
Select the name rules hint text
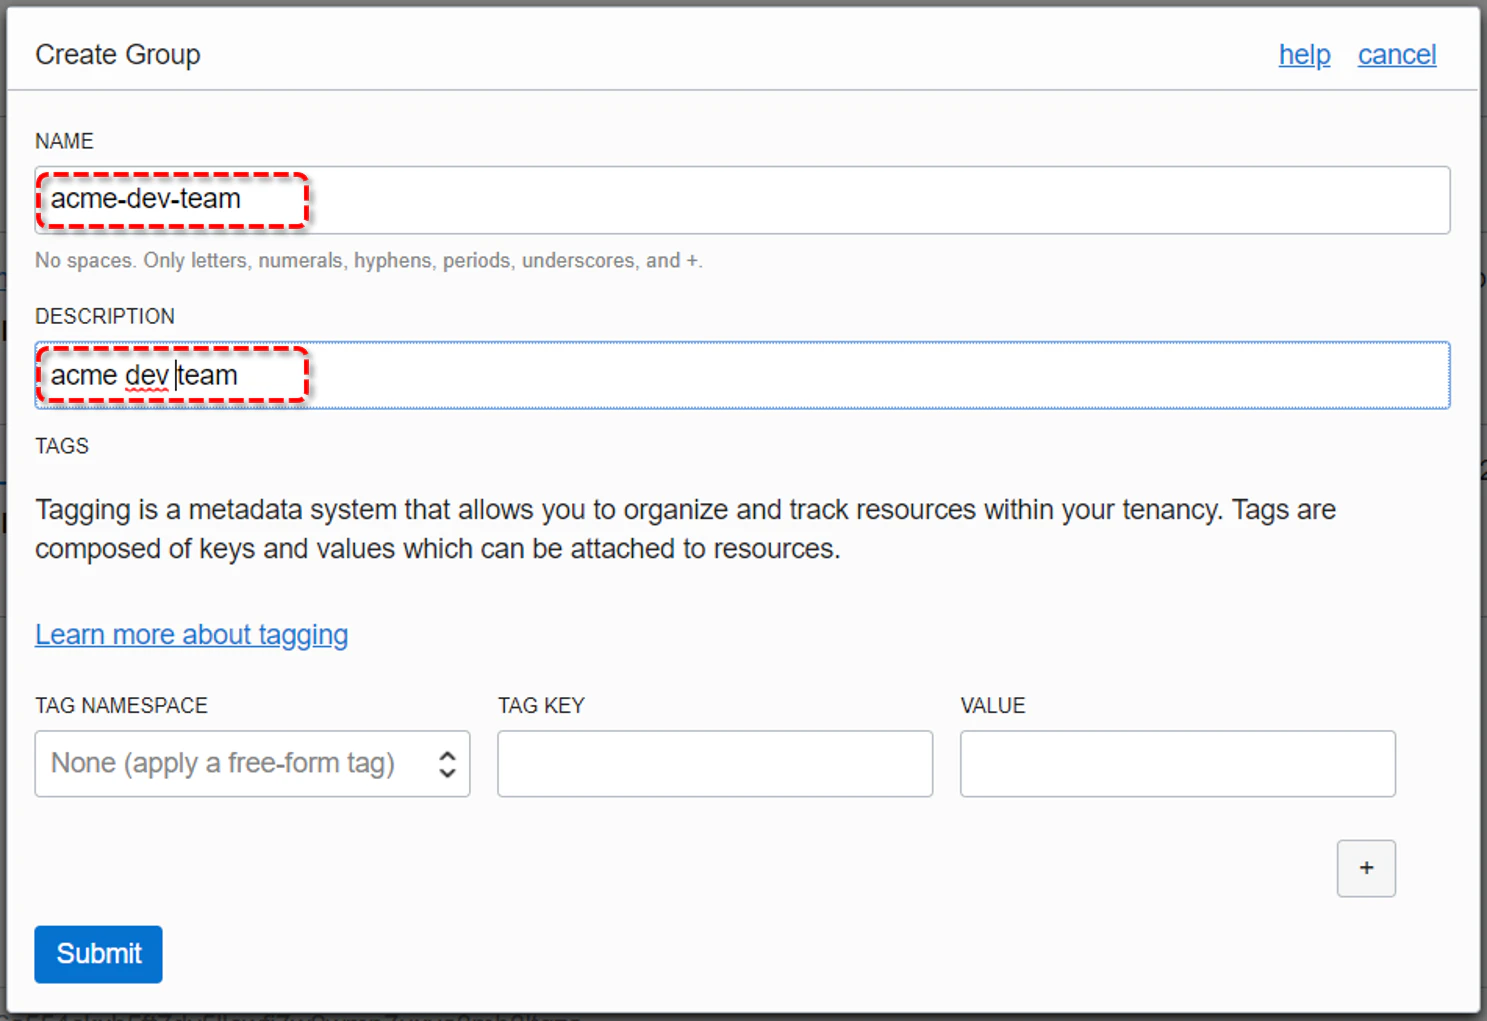[369, 261]
